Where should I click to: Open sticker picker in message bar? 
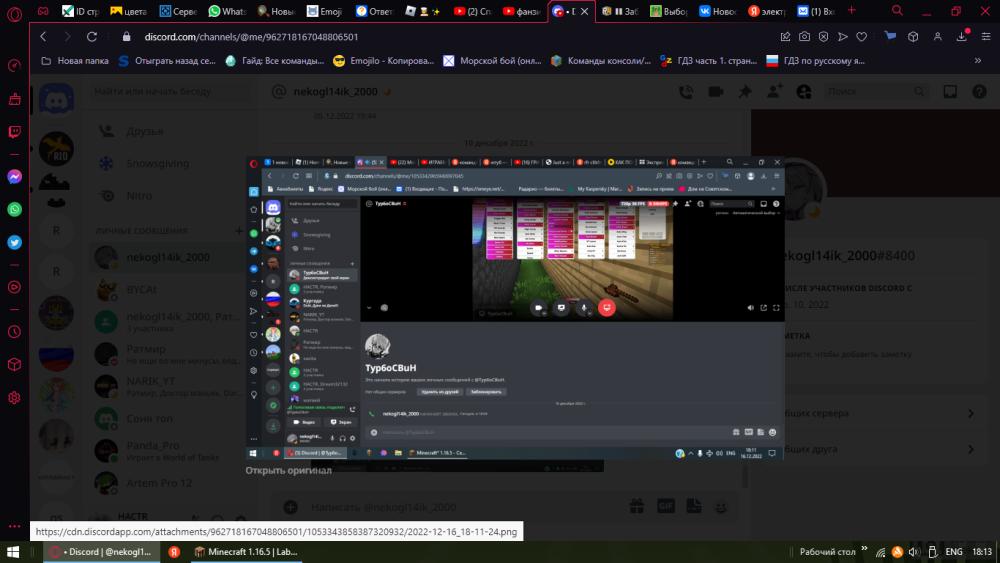(x=693, y=506)
